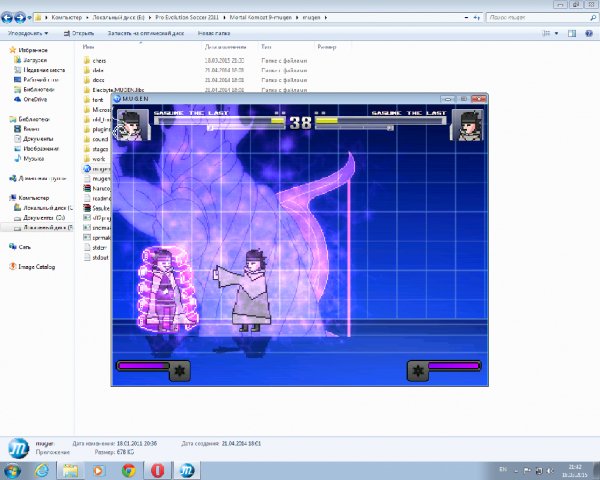Click the Открыть toolbar button
The height and width of the screenshot is (480, 600).
[79, 33]
